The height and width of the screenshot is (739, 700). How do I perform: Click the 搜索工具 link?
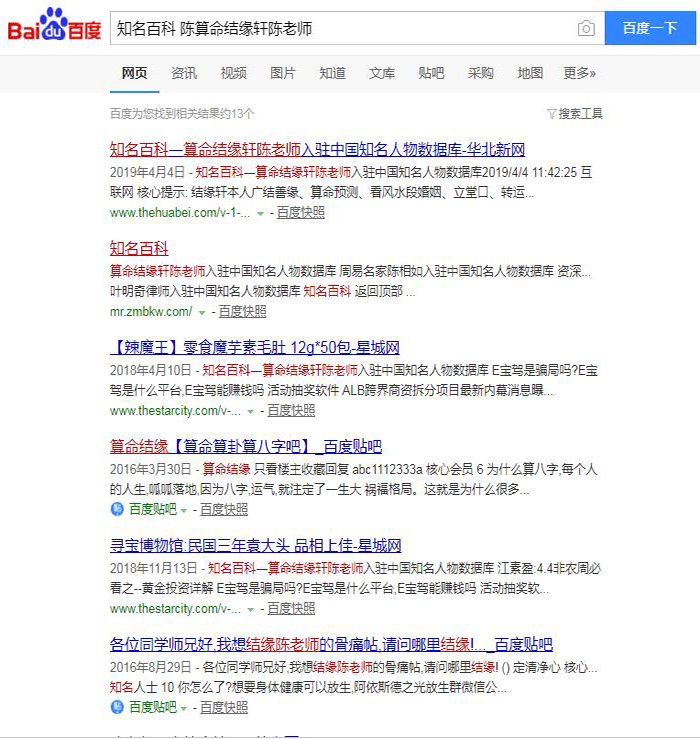pyautogui.click(x=581, y=114)
